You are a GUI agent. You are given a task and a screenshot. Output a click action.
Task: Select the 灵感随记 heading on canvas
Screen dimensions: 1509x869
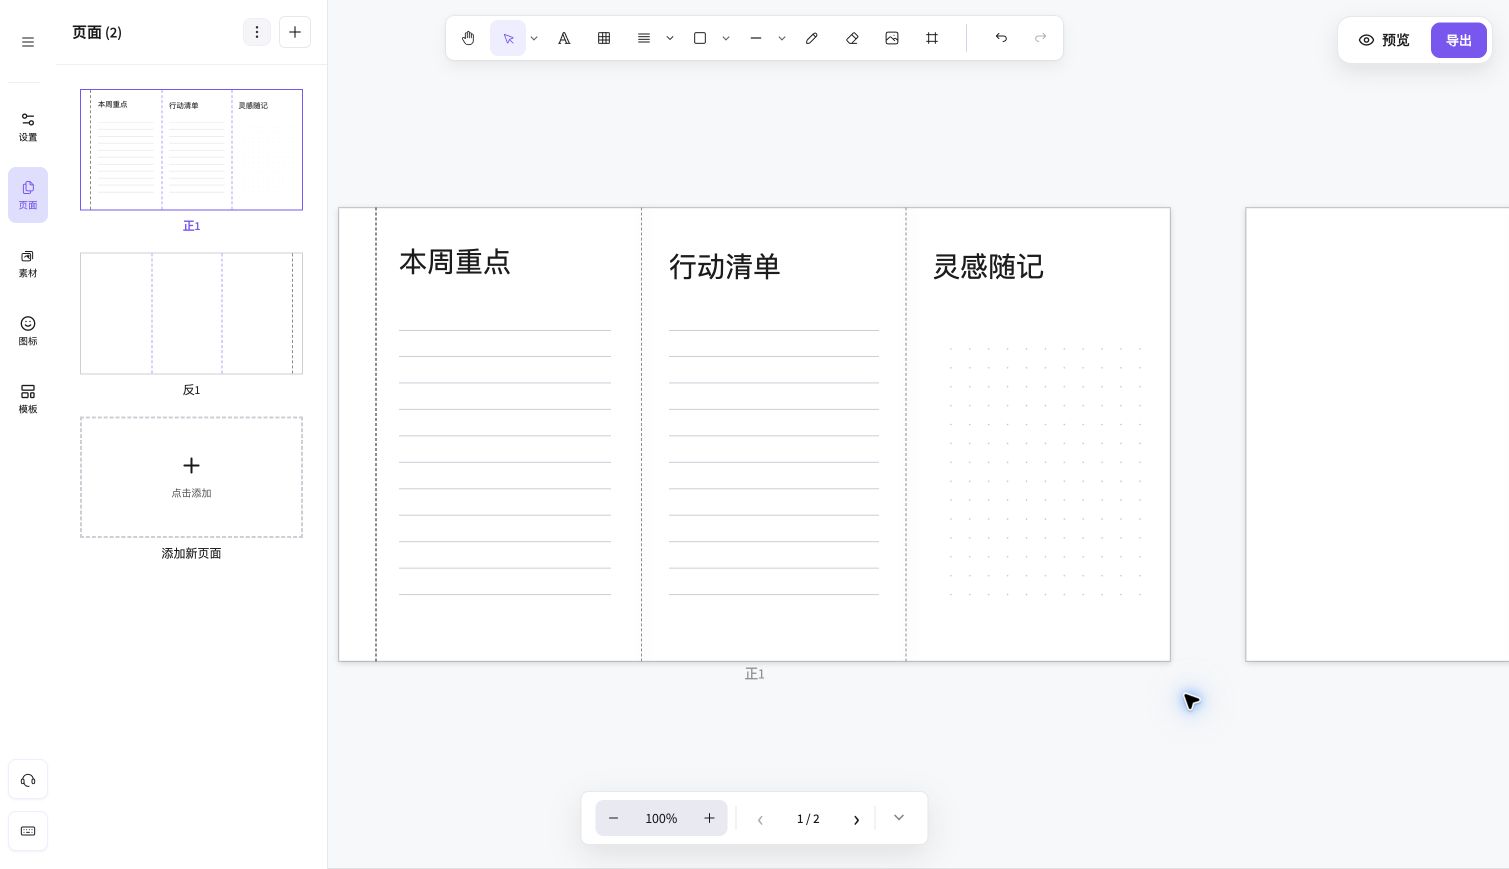click(x=988, y=267)
